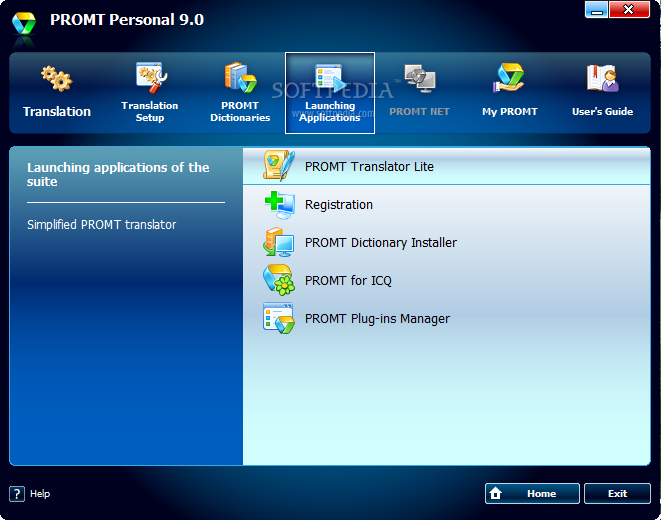This screenshot has height=520, width=661.
Task: Close the PROMT Personal window
Action: [629, 9]
